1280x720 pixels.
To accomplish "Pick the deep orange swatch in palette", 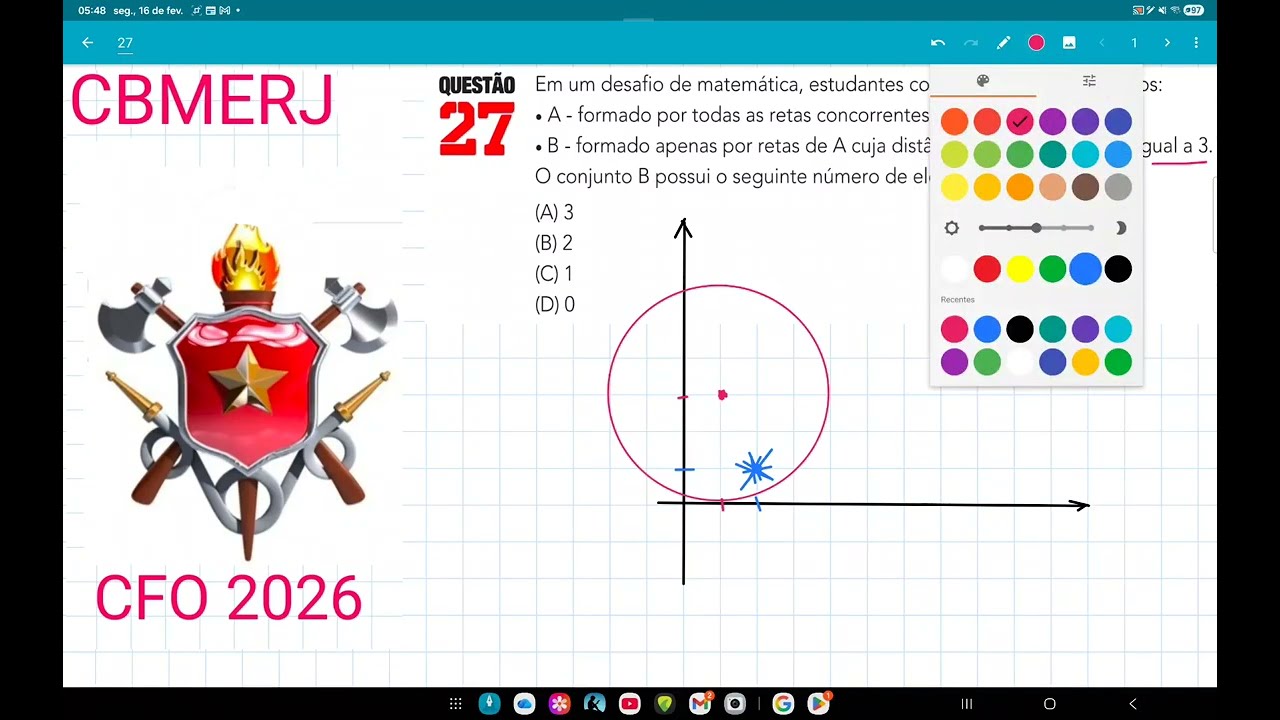I will click(954, 122).
